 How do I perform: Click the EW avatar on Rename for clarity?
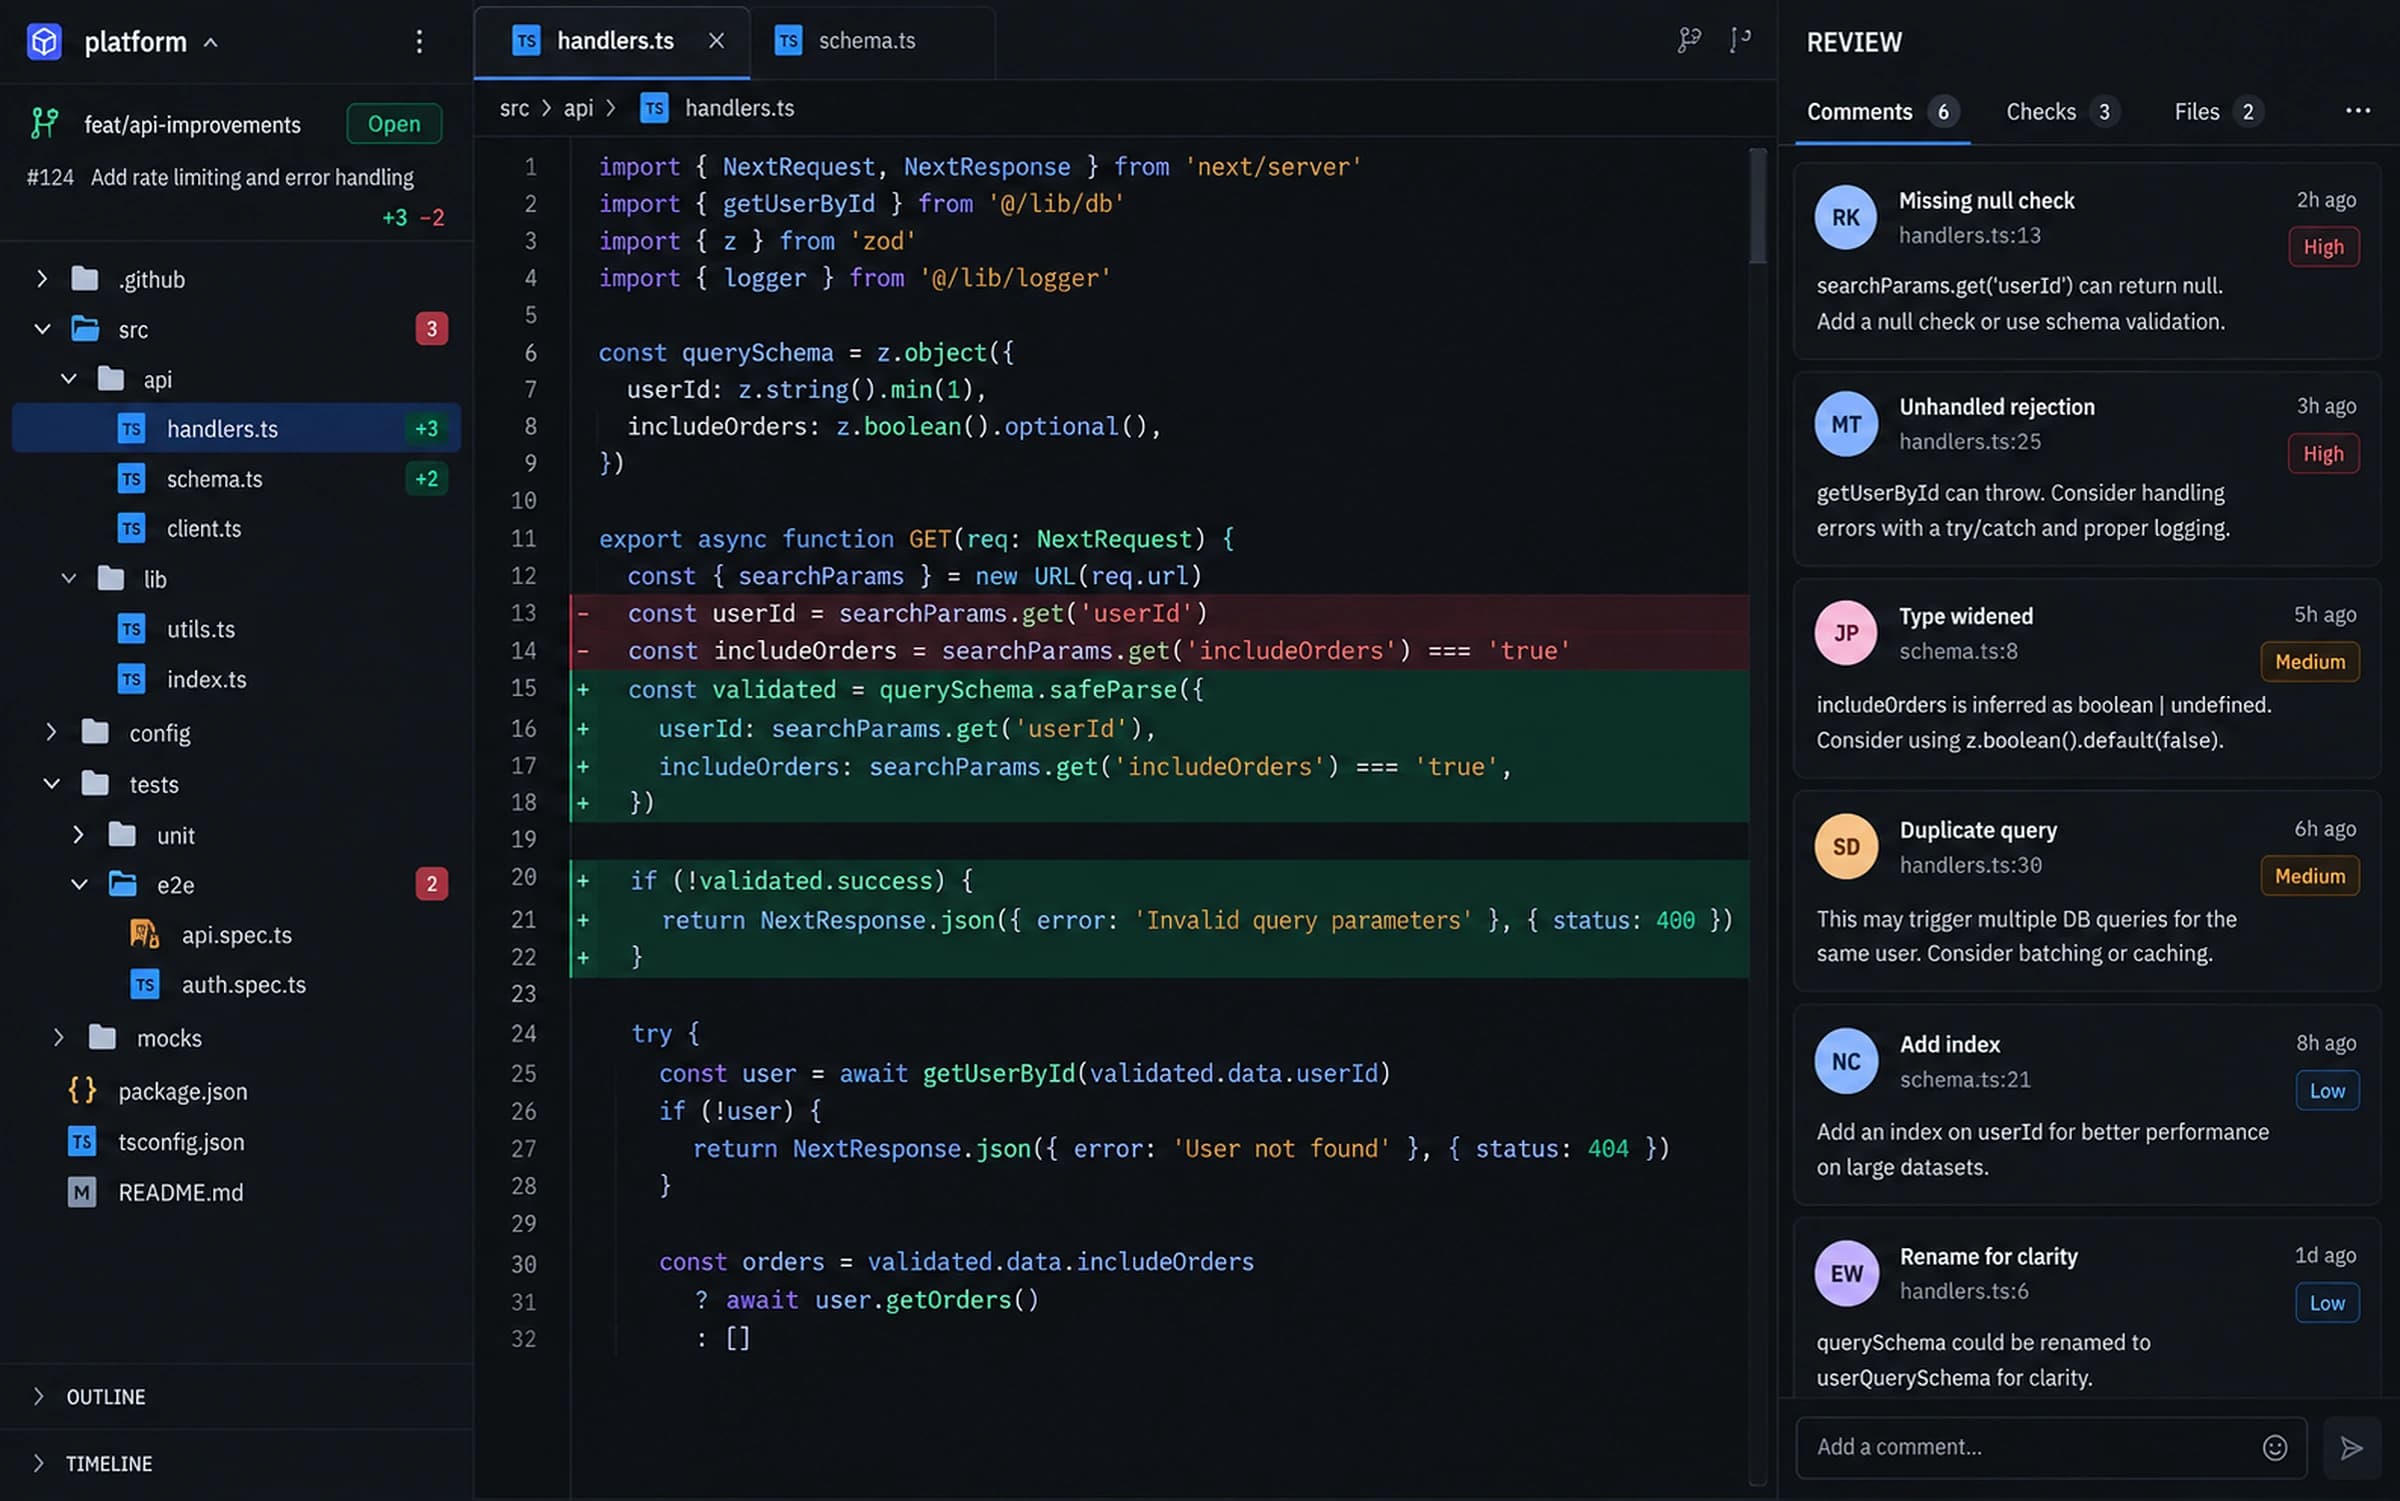[x=1845, y=1273]
